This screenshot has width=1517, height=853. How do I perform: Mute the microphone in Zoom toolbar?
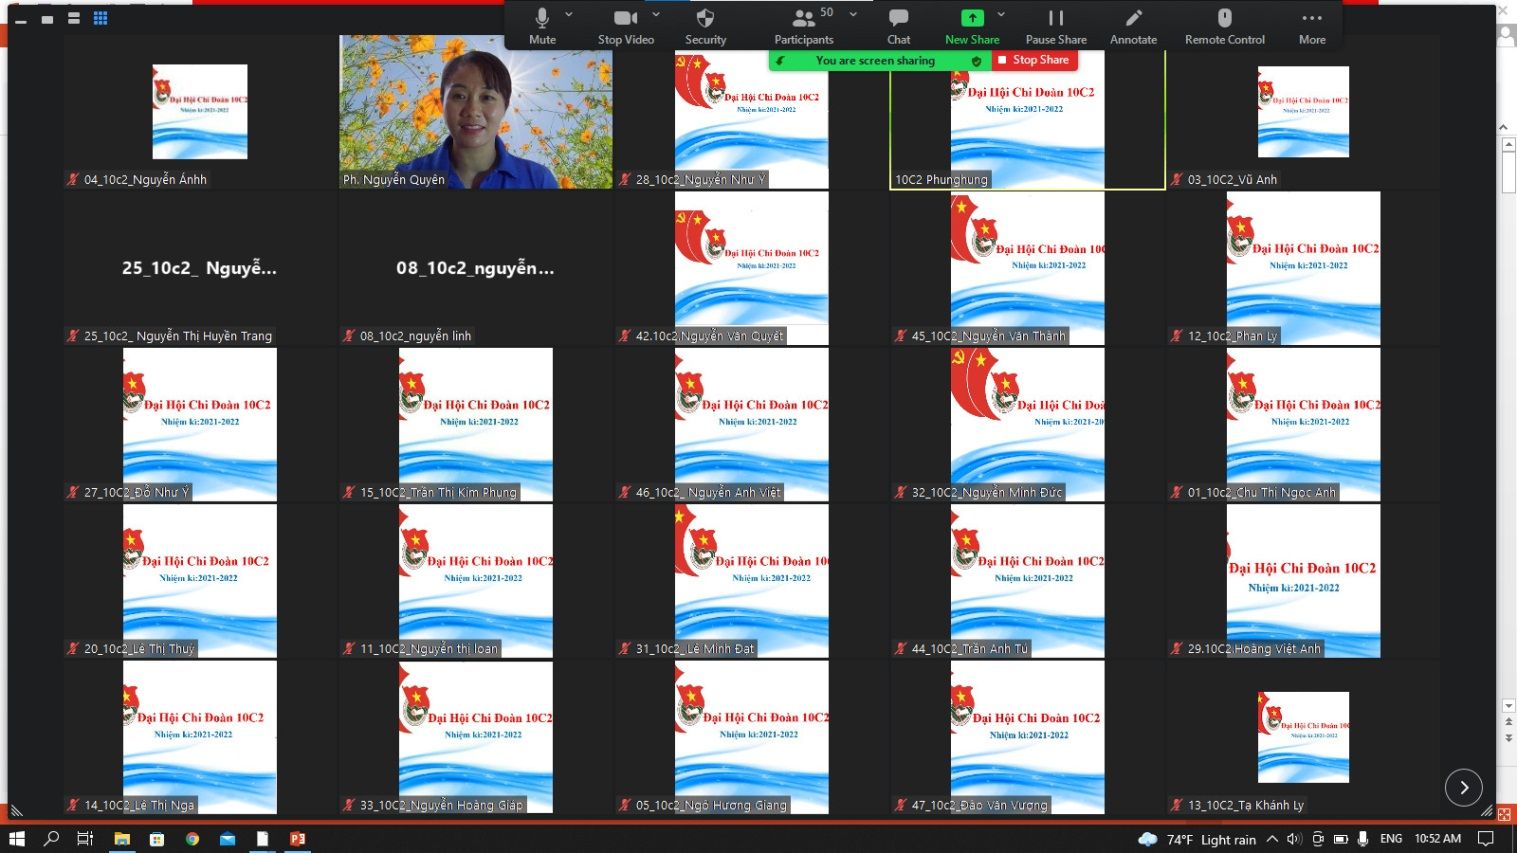542,26
